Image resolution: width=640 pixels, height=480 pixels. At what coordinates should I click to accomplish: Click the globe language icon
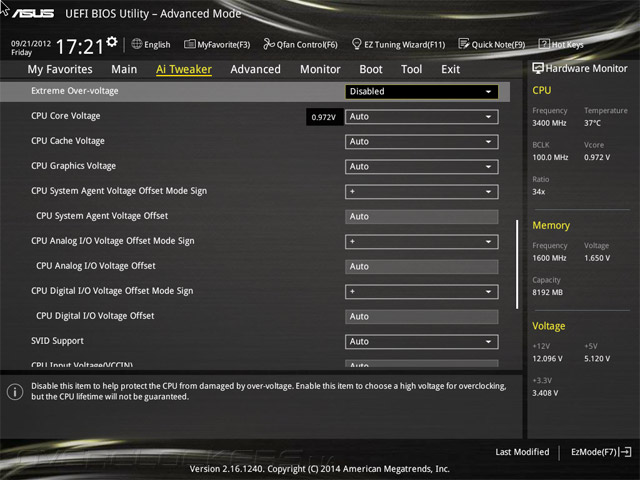pos(137,44)
